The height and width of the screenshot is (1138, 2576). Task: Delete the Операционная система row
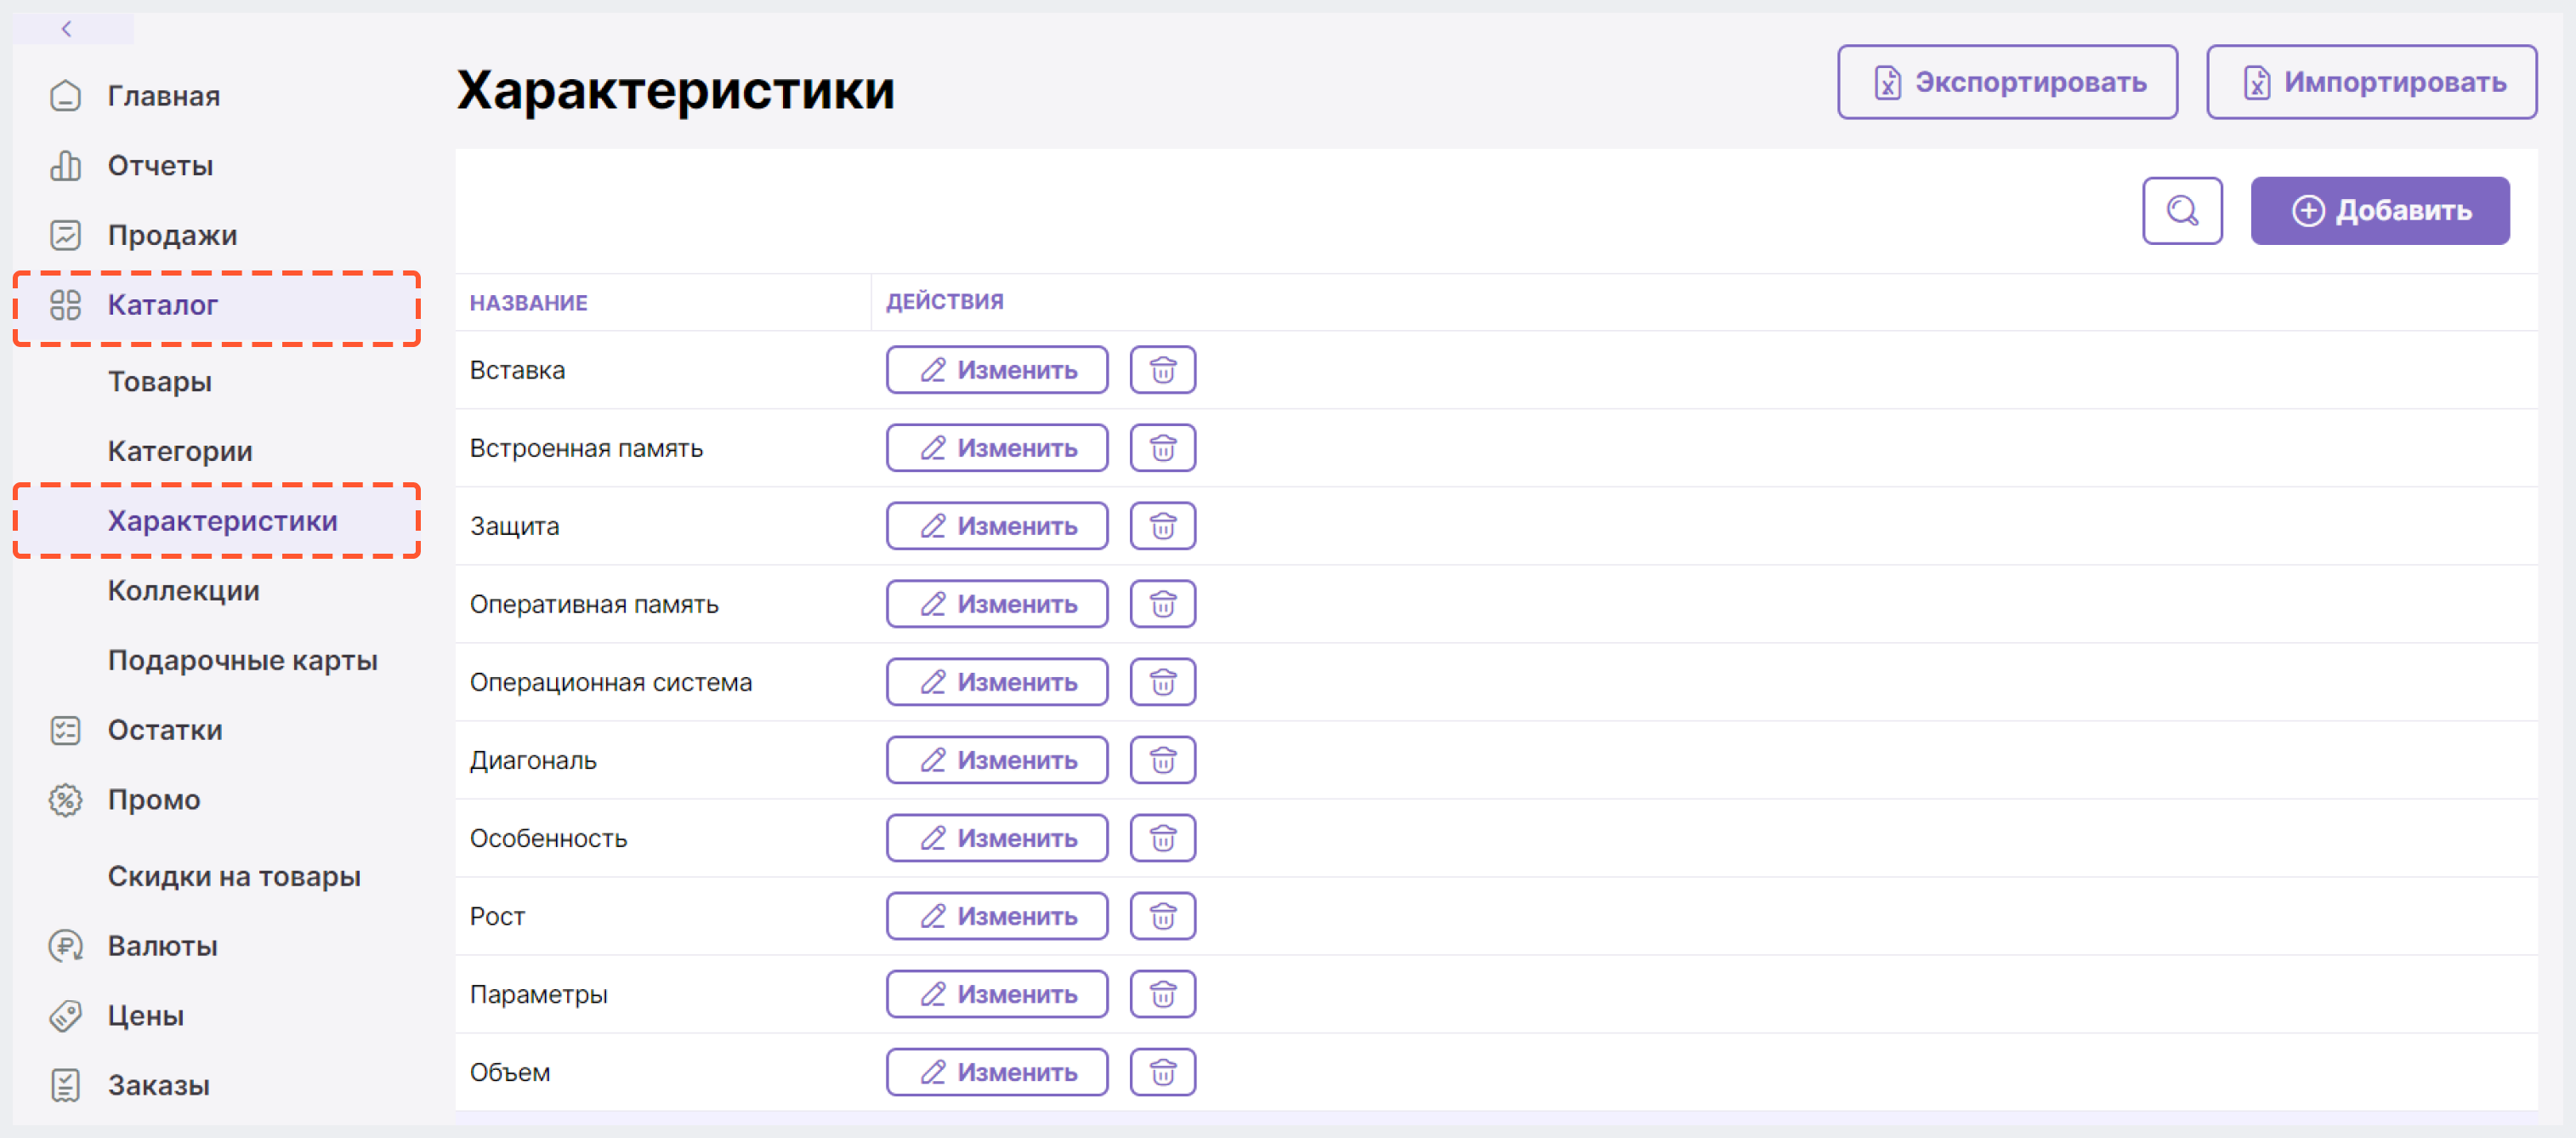[x=1162, y=682]
